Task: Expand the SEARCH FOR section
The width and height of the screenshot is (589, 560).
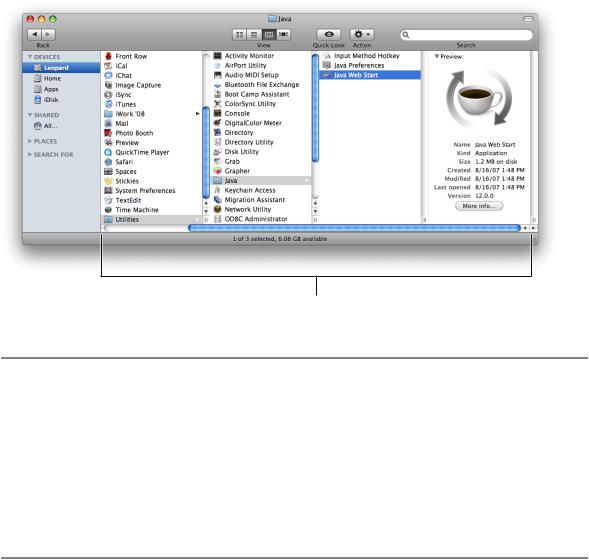Action: pyautogui.click(x=30, y=154)
